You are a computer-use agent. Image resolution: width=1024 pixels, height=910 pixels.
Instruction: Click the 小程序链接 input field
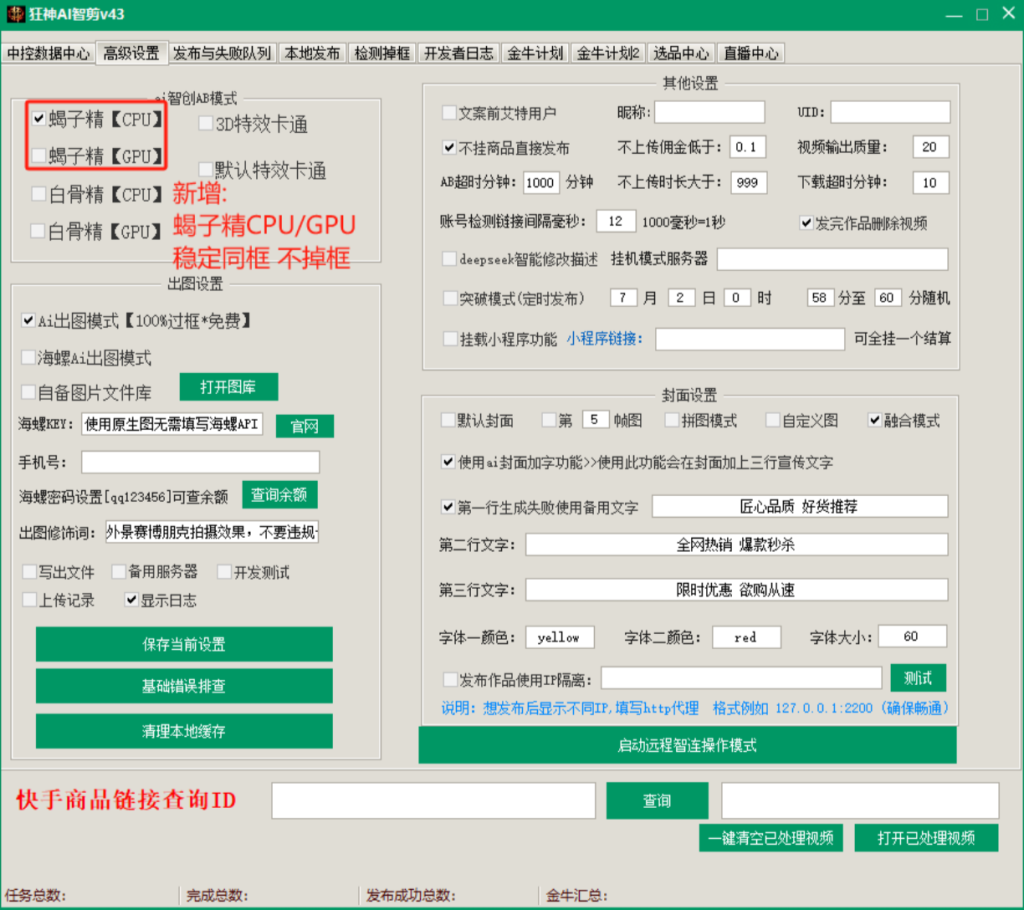point(750,338)
